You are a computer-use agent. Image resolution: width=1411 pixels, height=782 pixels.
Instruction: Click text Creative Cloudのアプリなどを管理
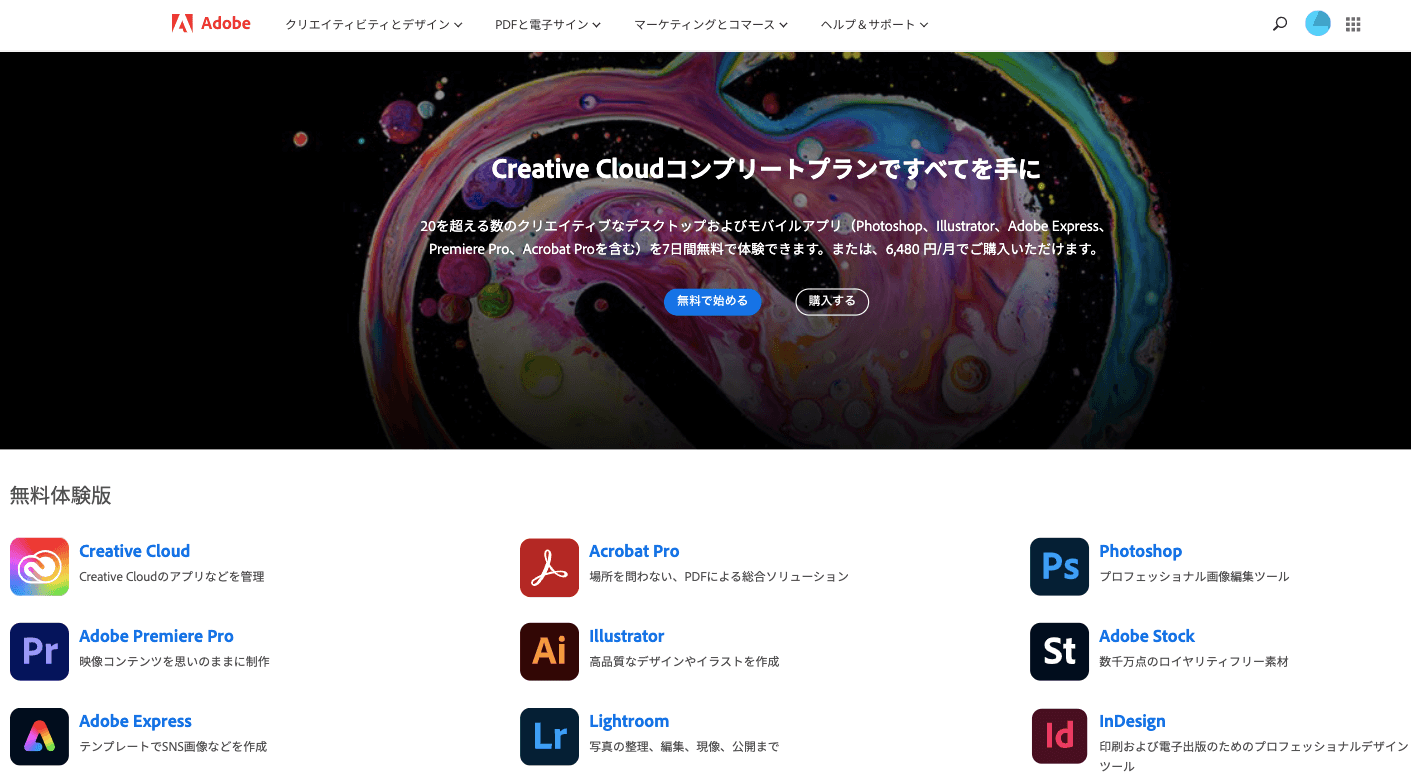tap(172, 577)
